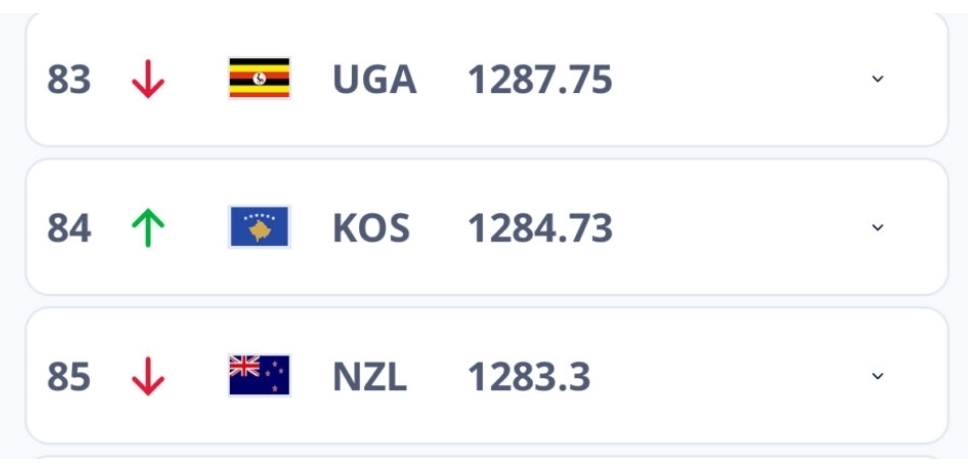968x467 pixels.
Task: Select the KOS team code
Action: [371, 228]
